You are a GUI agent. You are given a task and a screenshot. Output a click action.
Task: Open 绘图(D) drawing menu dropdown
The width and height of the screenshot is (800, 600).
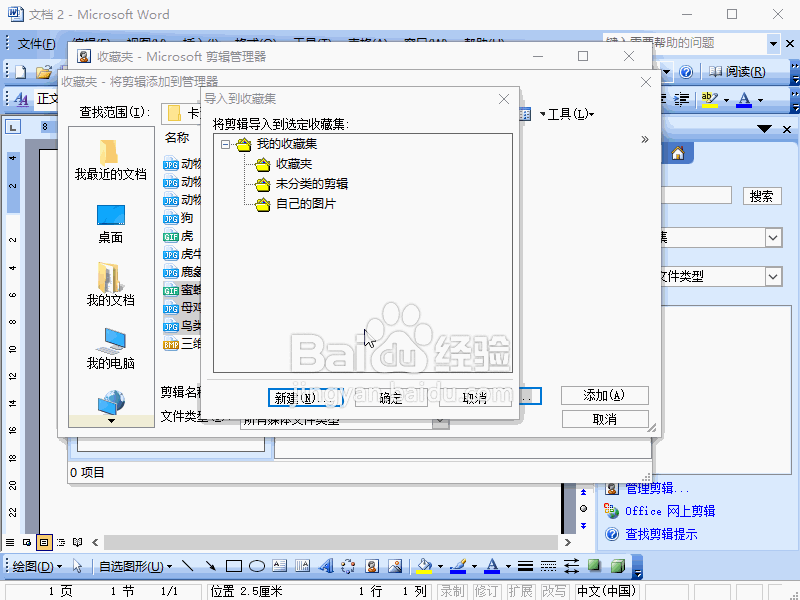[37, 566]
